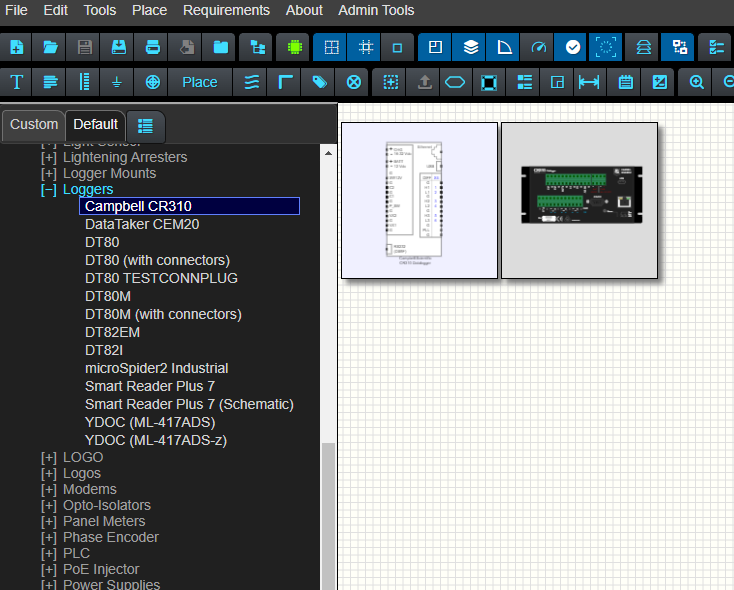Expand the Logos category
The image size is (734, 590).
[49, 474]
